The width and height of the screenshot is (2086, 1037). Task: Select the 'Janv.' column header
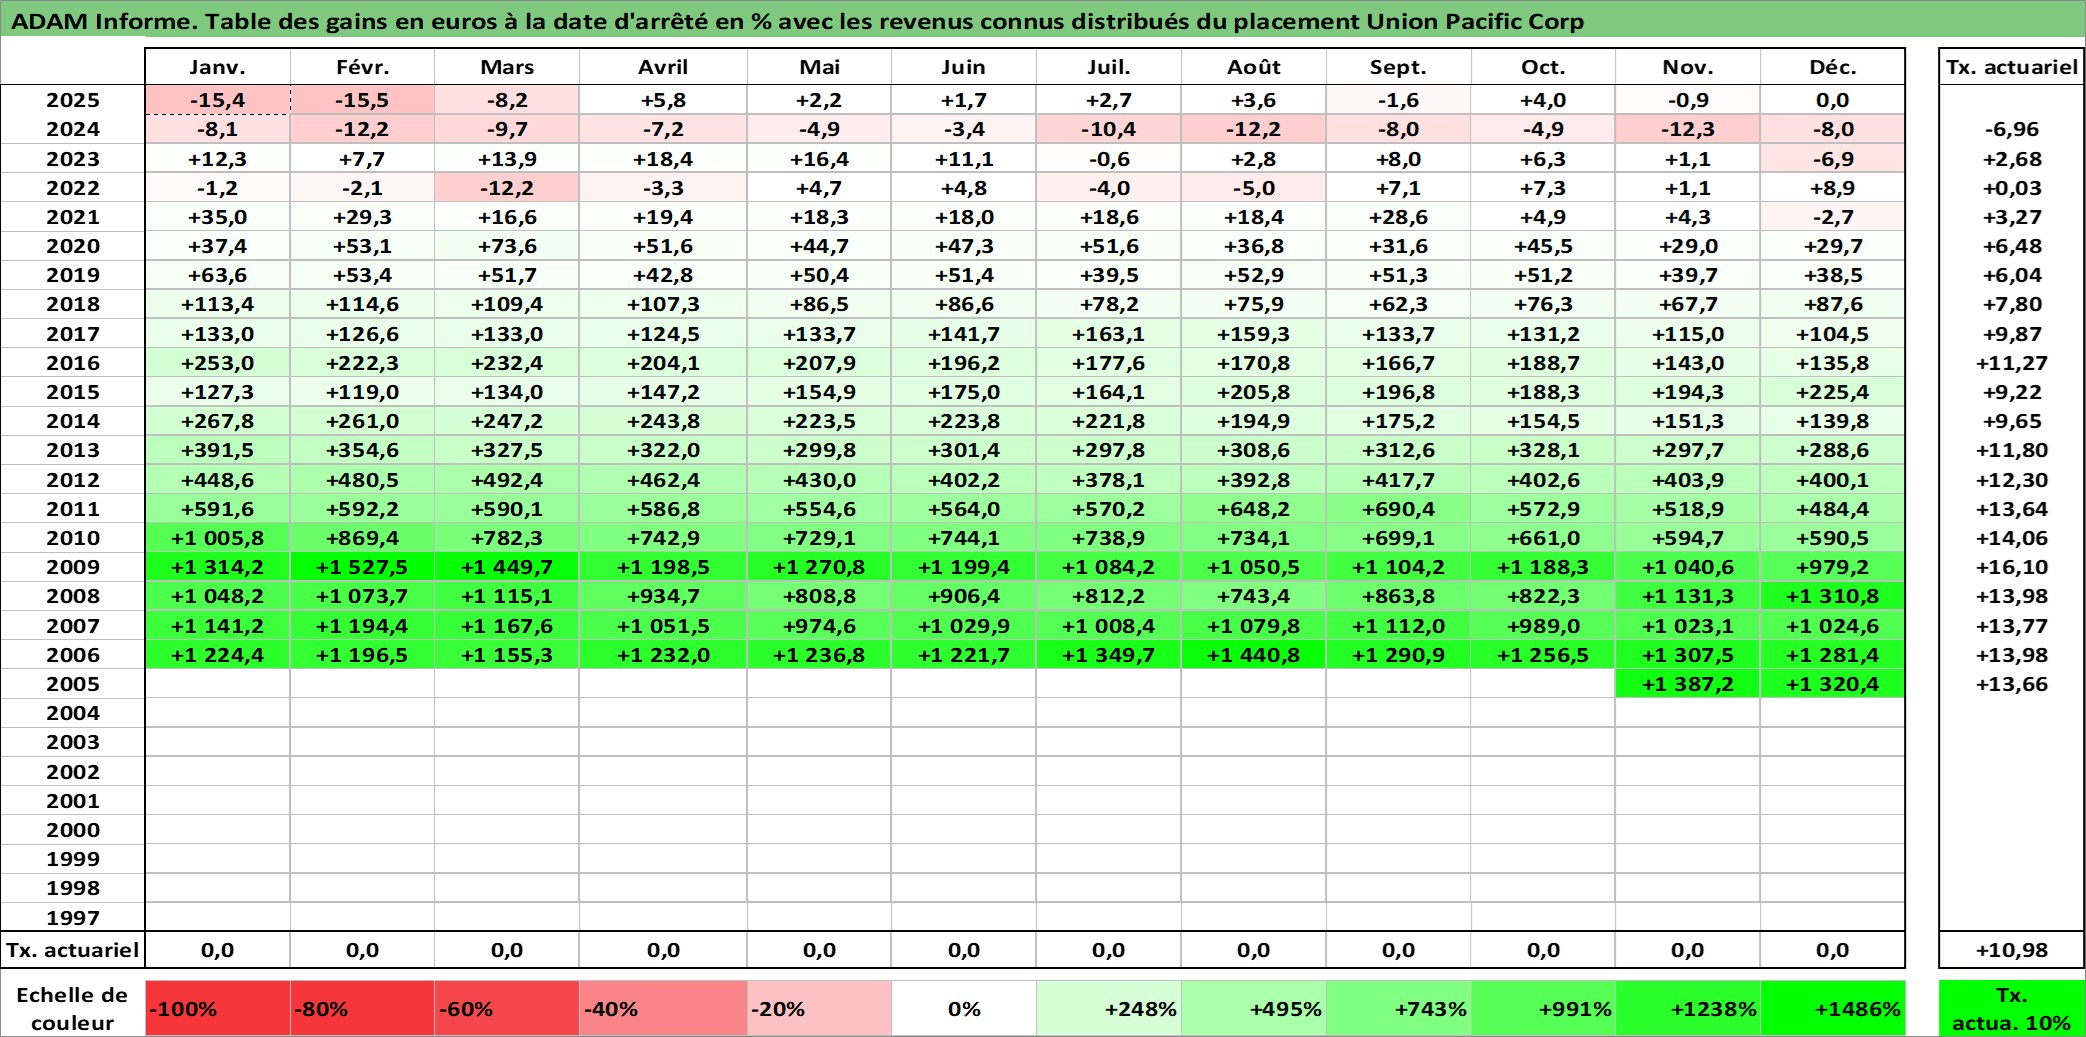(218, 67)
